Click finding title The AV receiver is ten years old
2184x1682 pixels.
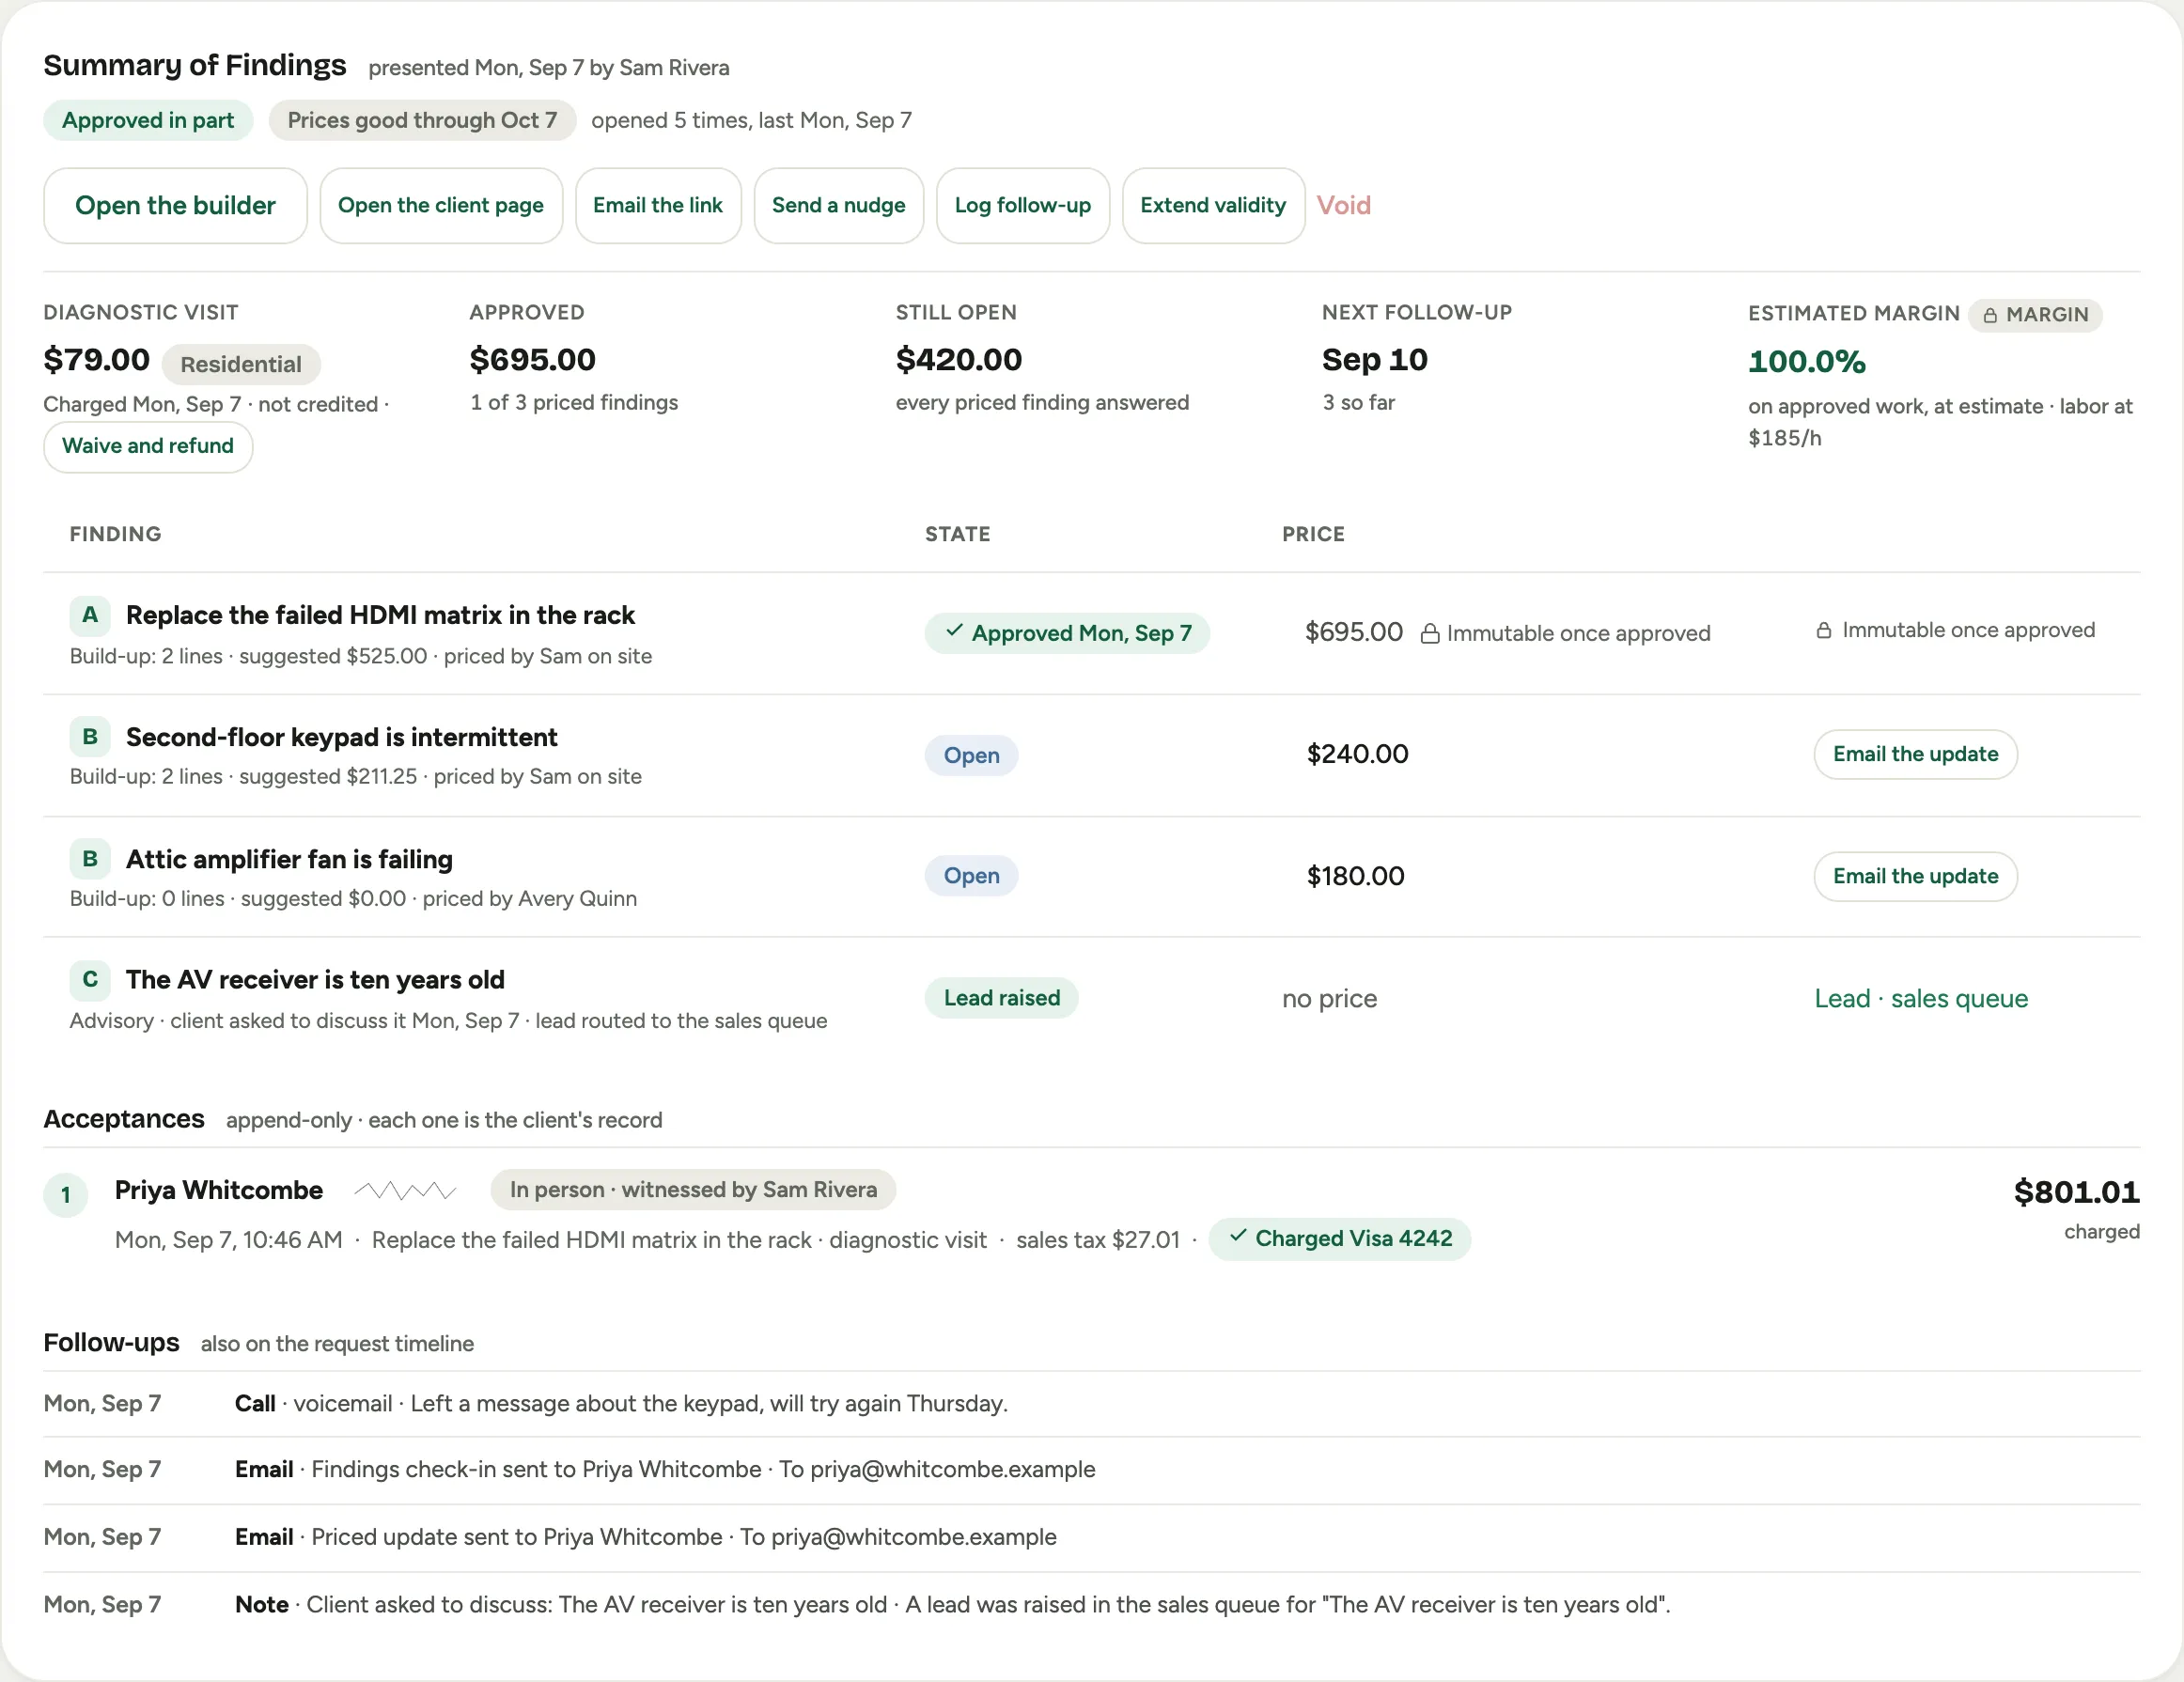click(x=315, y=979)
